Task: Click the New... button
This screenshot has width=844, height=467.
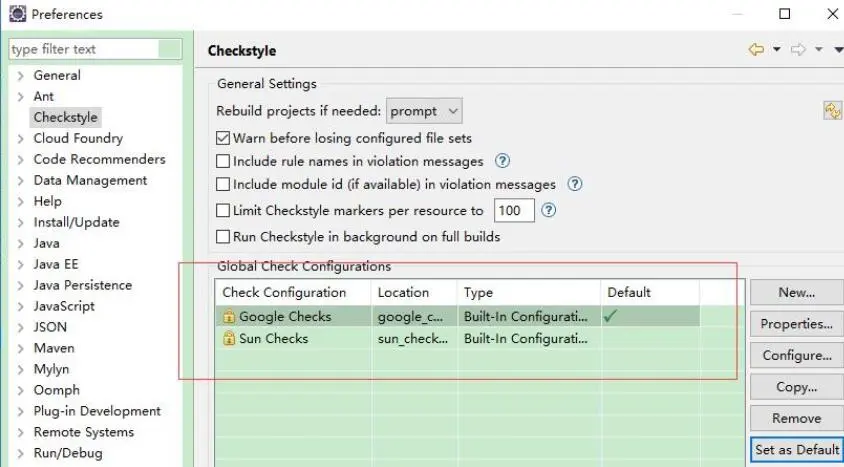Action: click(796, 292)
